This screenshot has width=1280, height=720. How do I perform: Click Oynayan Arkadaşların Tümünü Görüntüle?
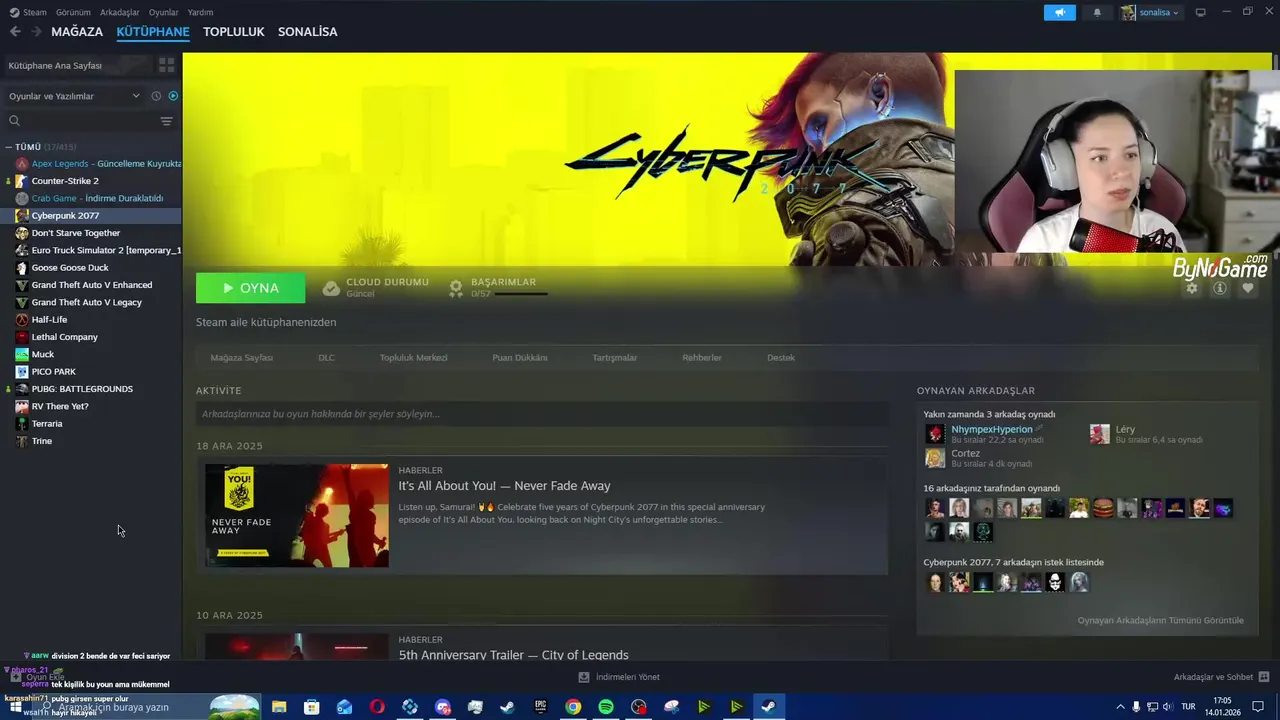point(1161,620)
